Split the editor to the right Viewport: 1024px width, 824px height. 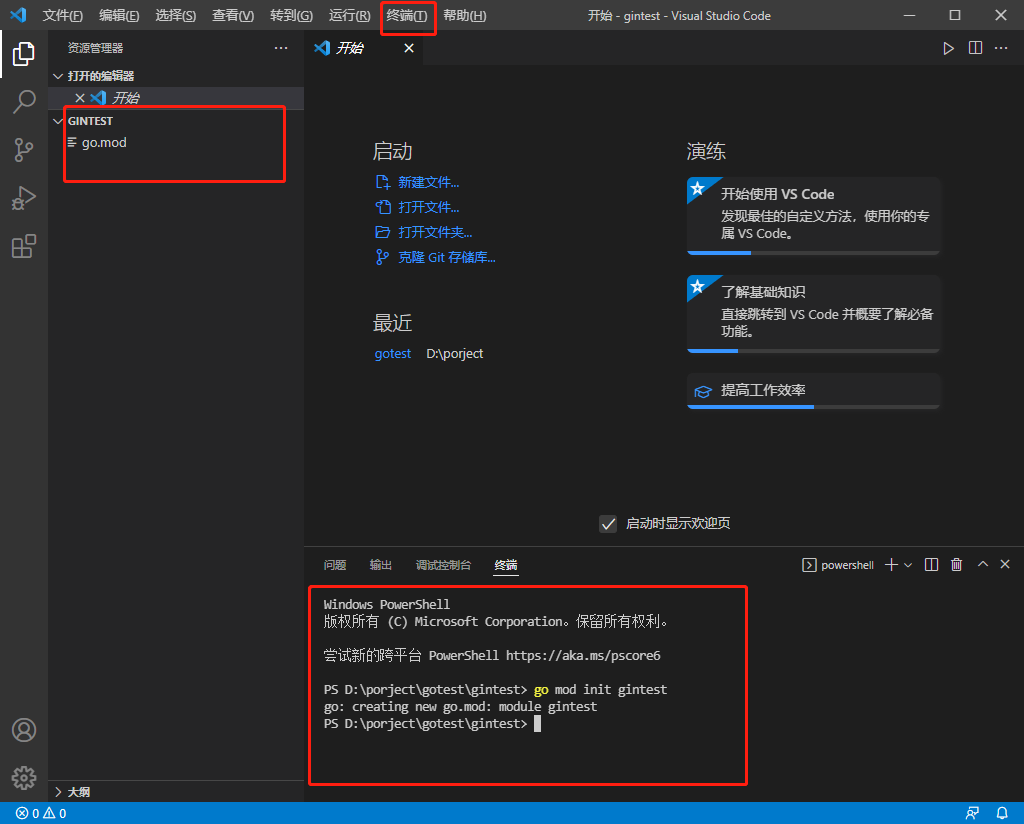pyautogui.click(x=975, y=48)
